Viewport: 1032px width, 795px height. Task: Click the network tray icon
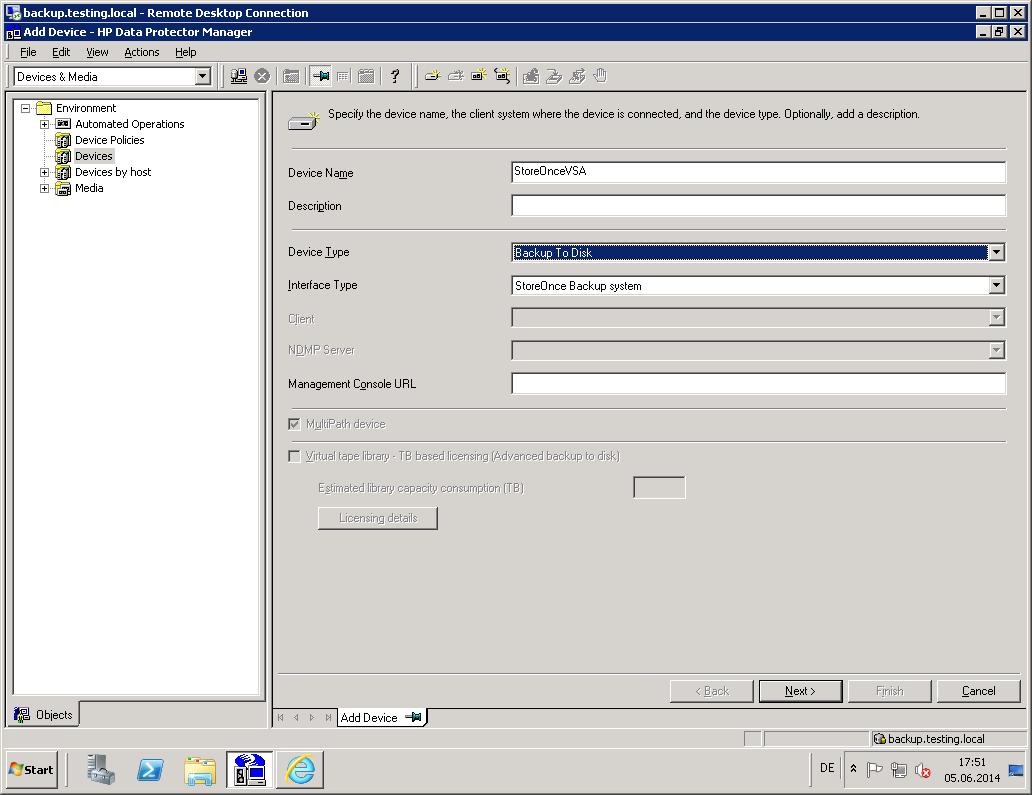click(898, 769)
